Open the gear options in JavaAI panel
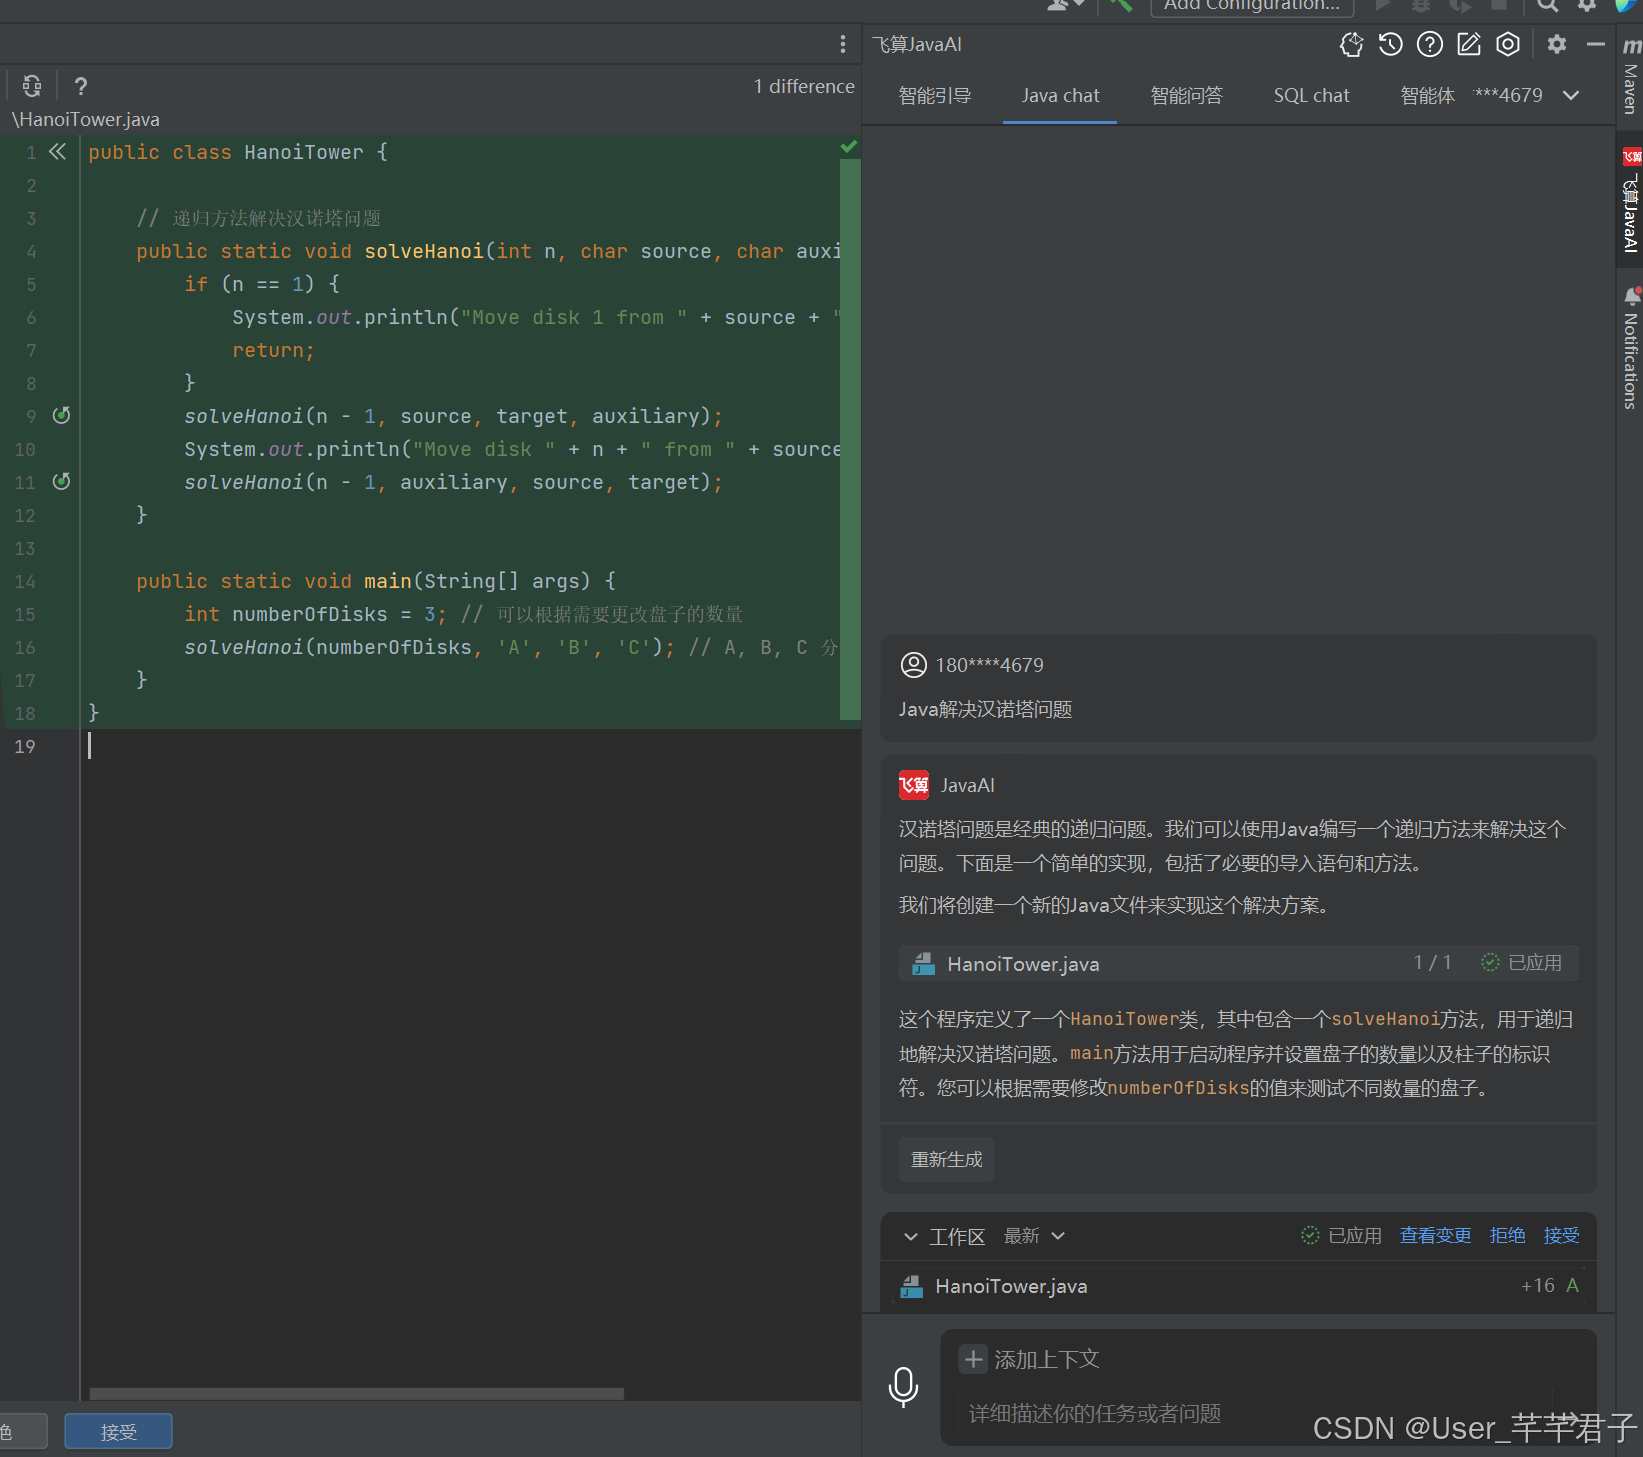Screen dimensions: 1643x1457 coord(1557,44)
